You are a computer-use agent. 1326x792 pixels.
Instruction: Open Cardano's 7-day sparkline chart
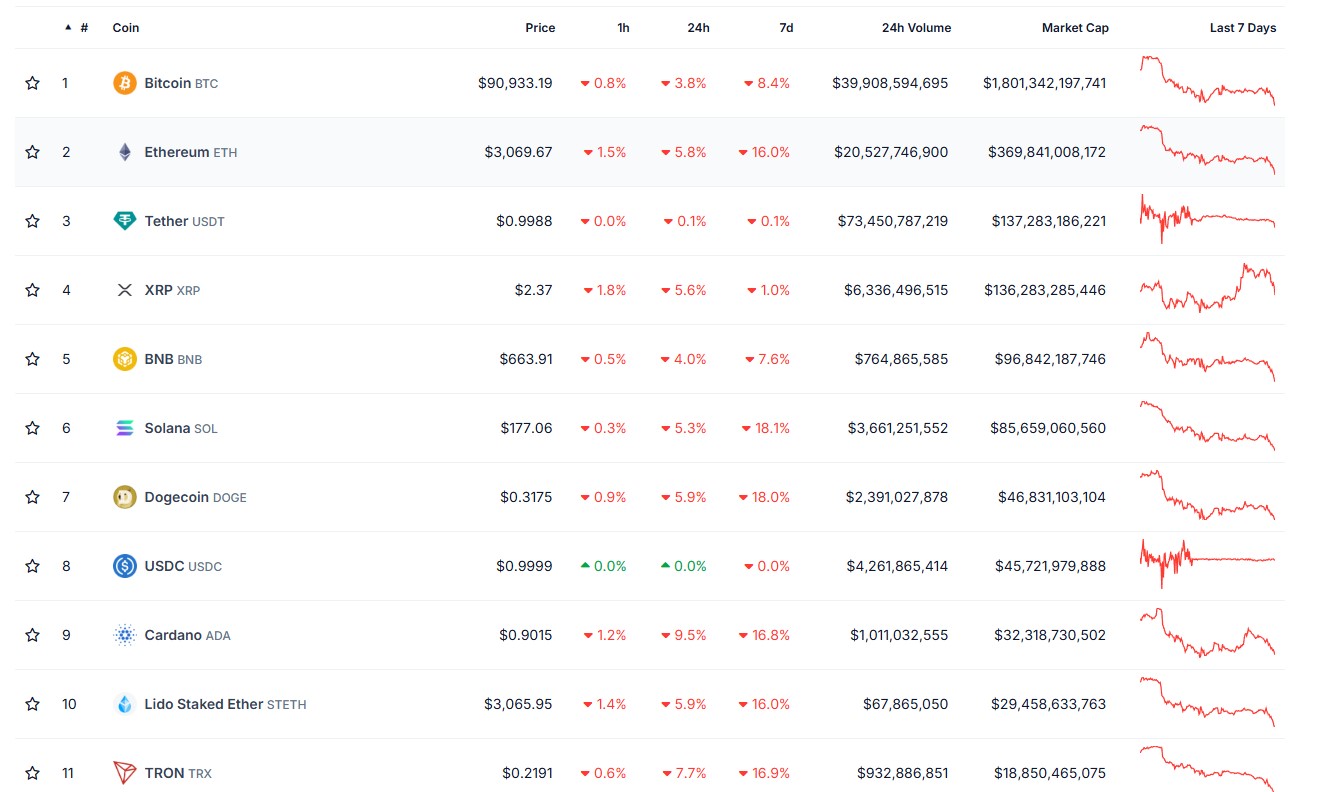tap(1207, 633)
